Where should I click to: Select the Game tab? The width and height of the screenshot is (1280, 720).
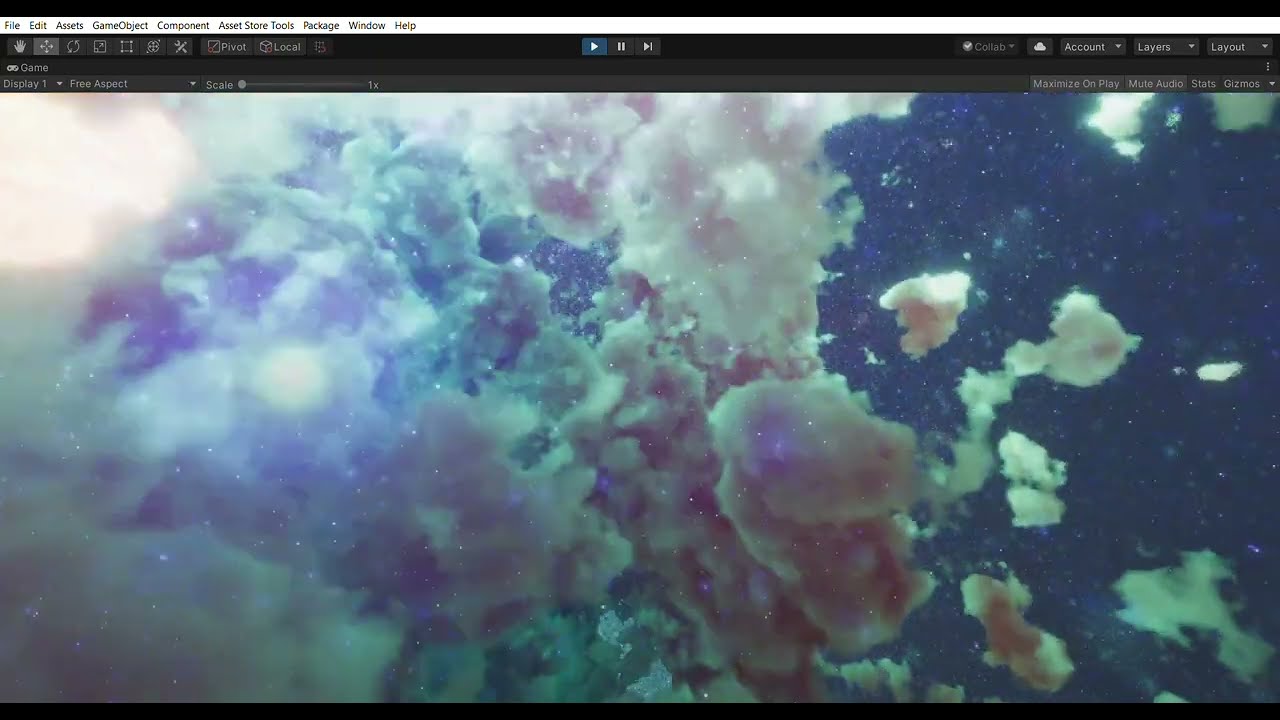pyautogui.click(x=28, y=68)
